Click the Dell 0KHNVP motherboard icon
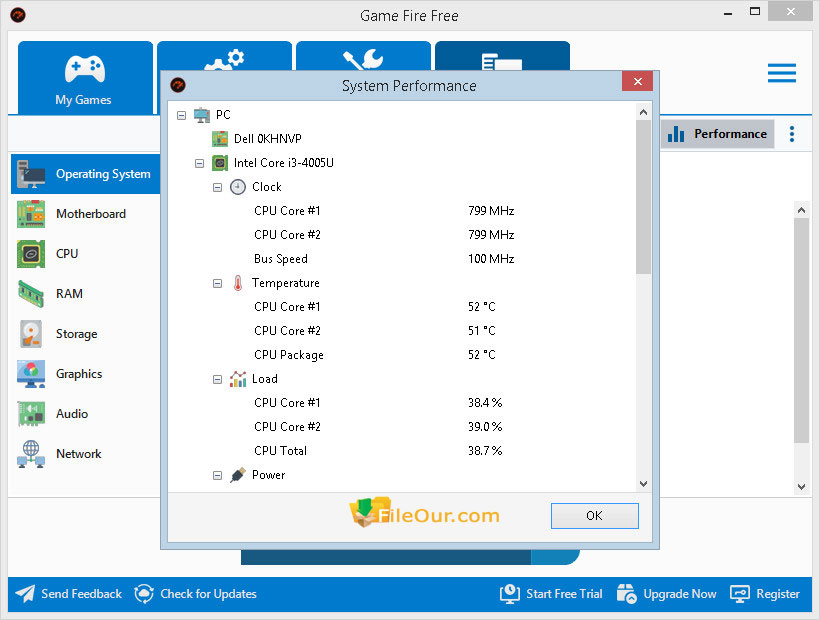 pyautogui.click(x=220, y=139)
